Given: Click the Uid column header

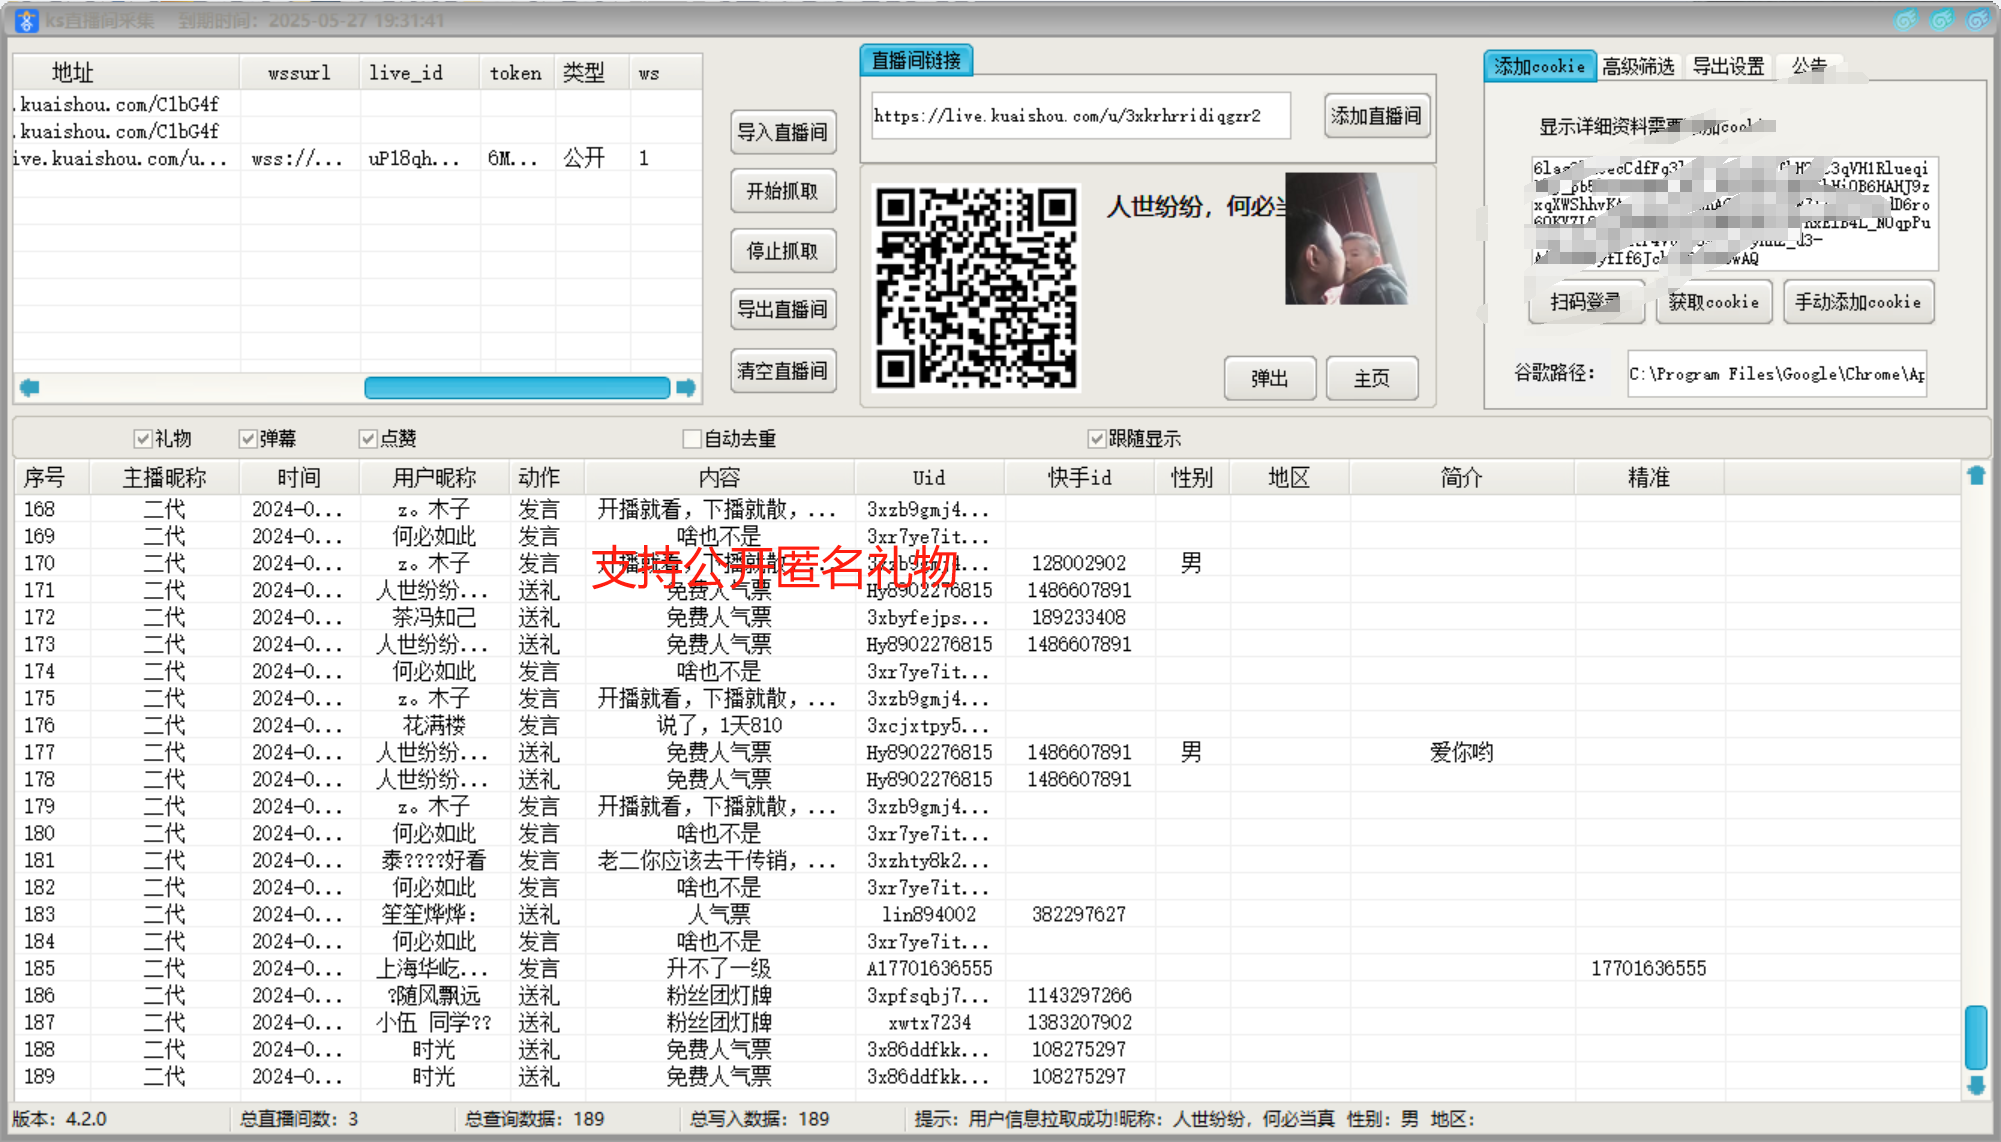Looking at the screenshot, I should [929, 478].
